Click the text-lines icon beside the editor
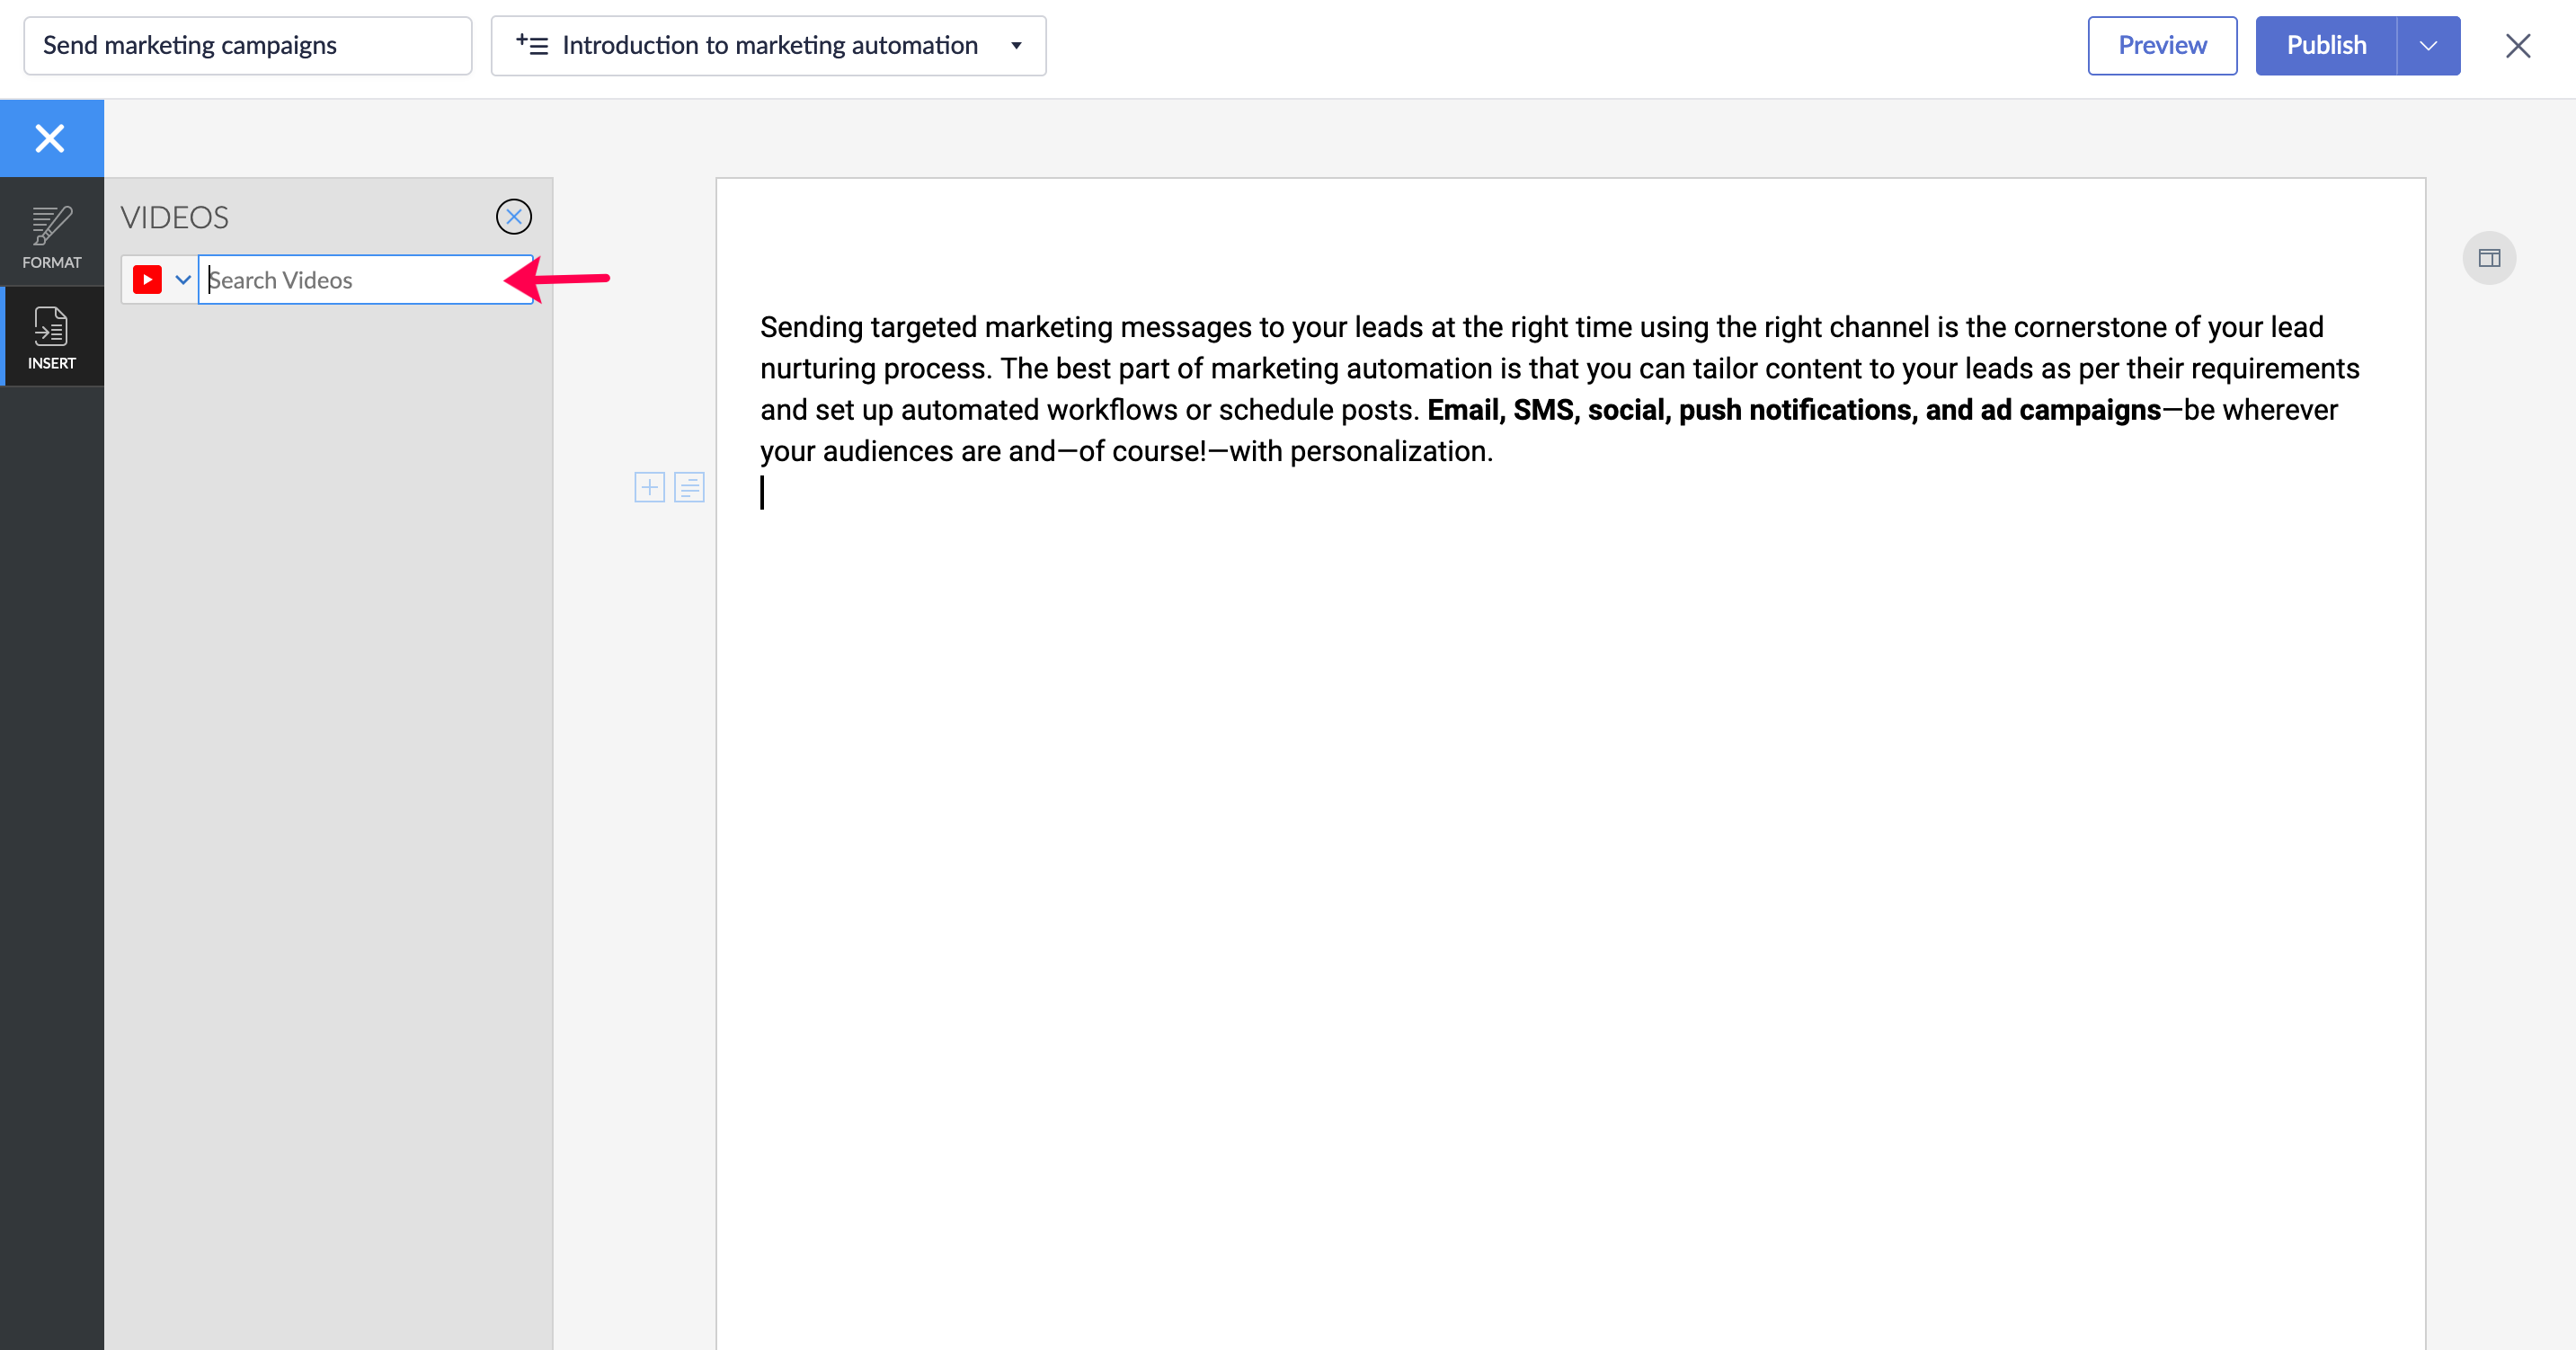 689,487
